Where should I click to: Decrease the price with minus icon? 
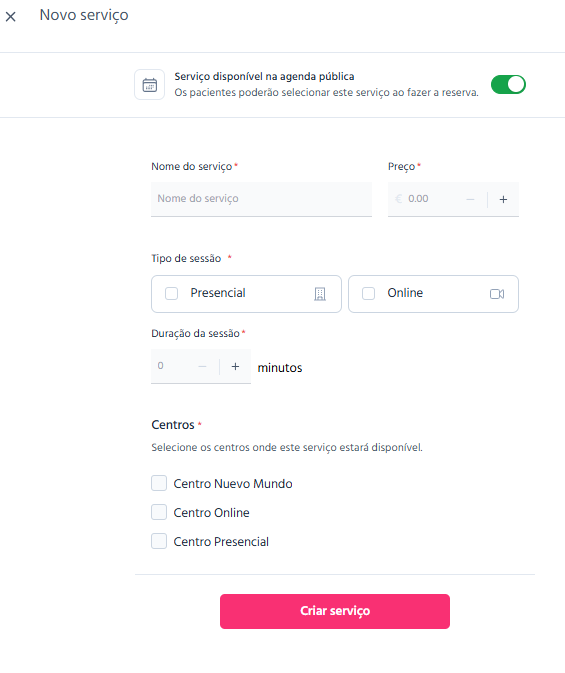point(470,199)
